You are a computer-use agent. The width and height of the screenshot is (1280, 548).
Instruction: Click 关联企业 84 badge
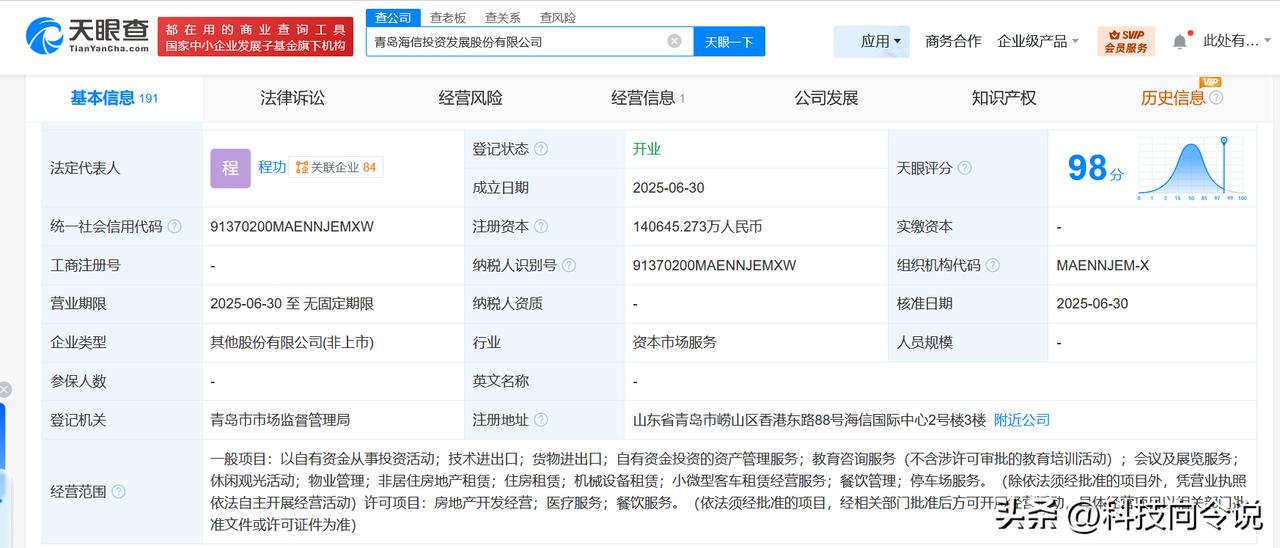[336, 167]
